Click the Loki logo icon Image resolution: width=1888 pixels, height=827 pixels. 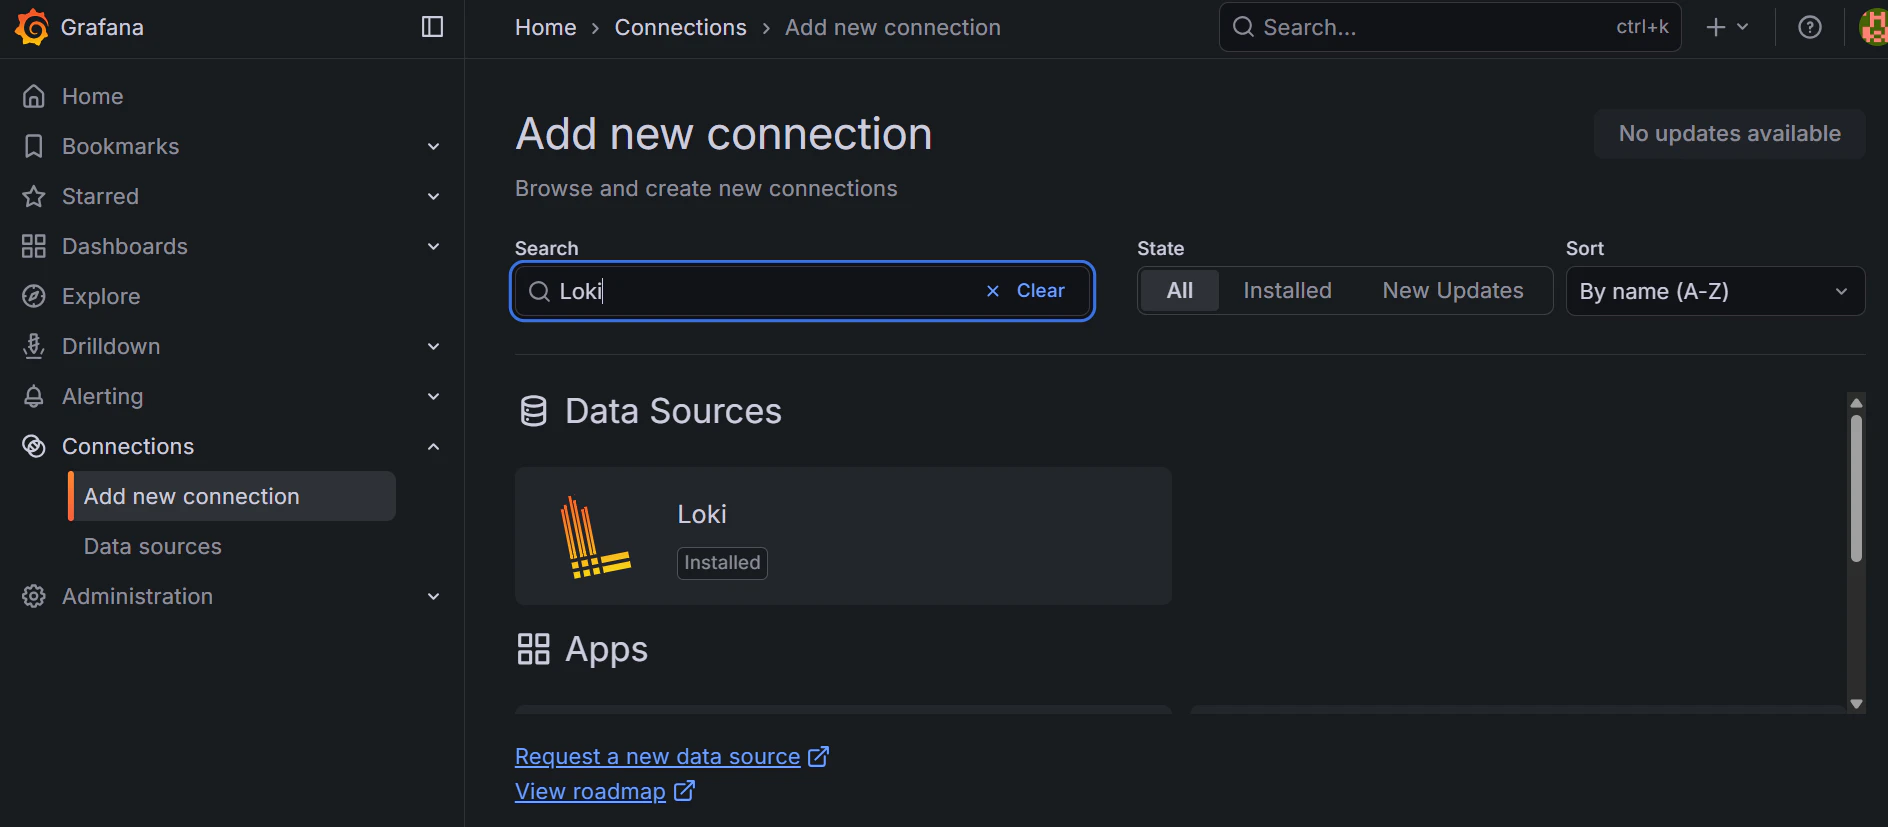click(594, 537)
